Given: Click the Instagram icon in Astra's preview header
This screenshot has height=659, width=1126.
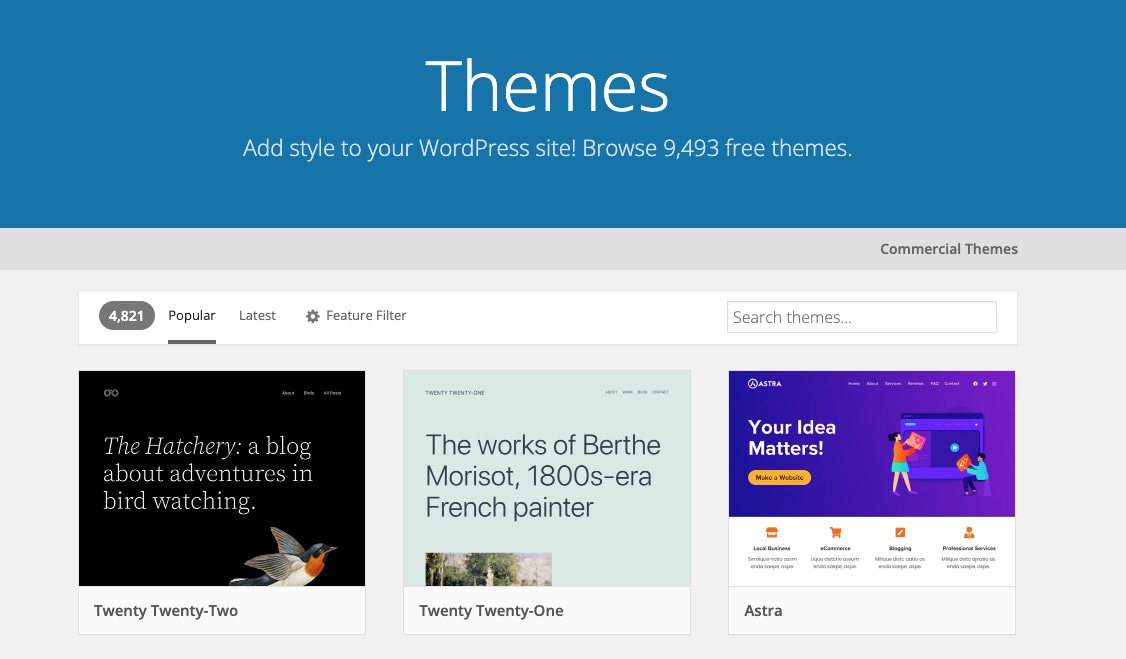Looking at the screenshot, I should pos(994,384).
